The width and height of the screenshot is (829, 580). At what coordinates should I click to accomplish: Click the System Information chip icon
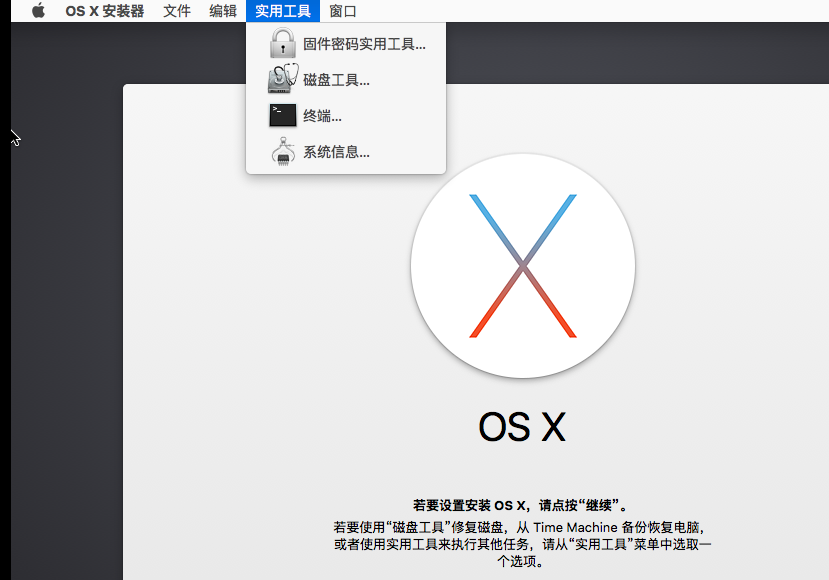[x=283, y=151]
